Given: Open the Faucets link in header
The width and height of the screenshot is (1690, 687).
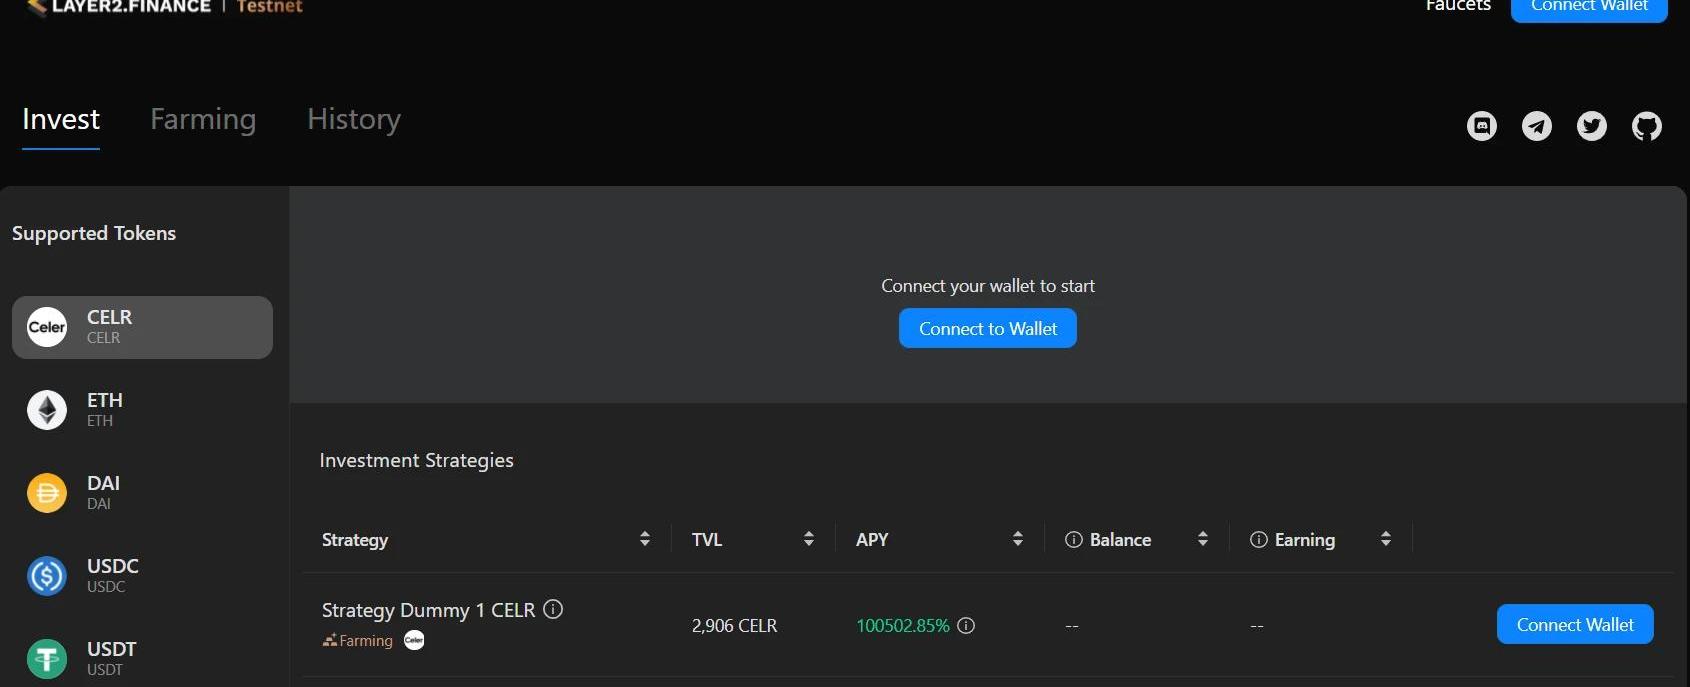Looking at the screenshot, I should 1457,6.
